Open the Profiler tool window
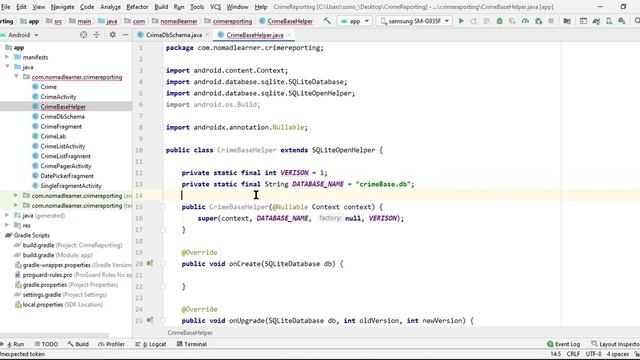This screenshot has height=360, width=640. click(111, 344)
